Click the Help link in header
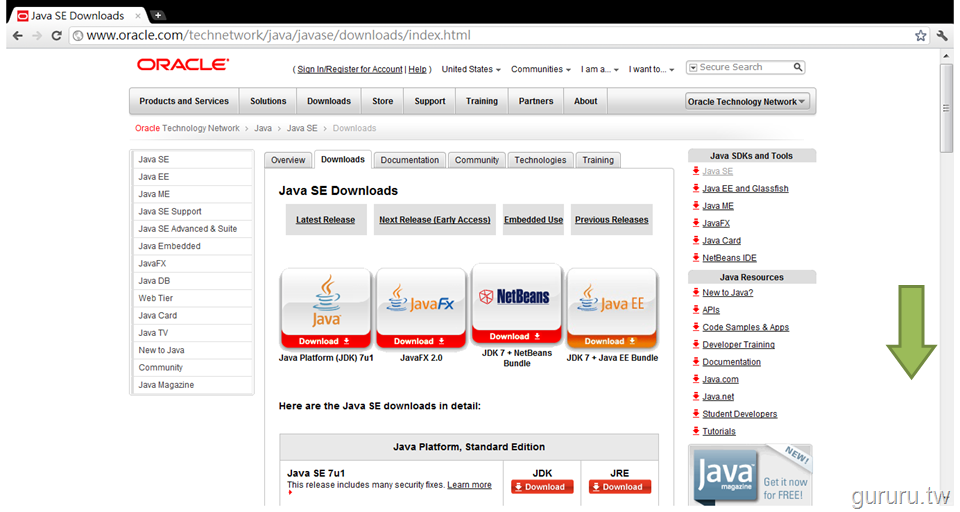 [418, 69]
